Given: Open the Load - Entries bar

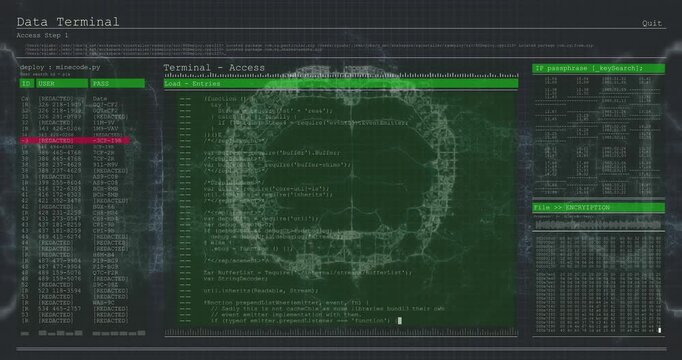Looking at the screenshot, I should (341, 83).
